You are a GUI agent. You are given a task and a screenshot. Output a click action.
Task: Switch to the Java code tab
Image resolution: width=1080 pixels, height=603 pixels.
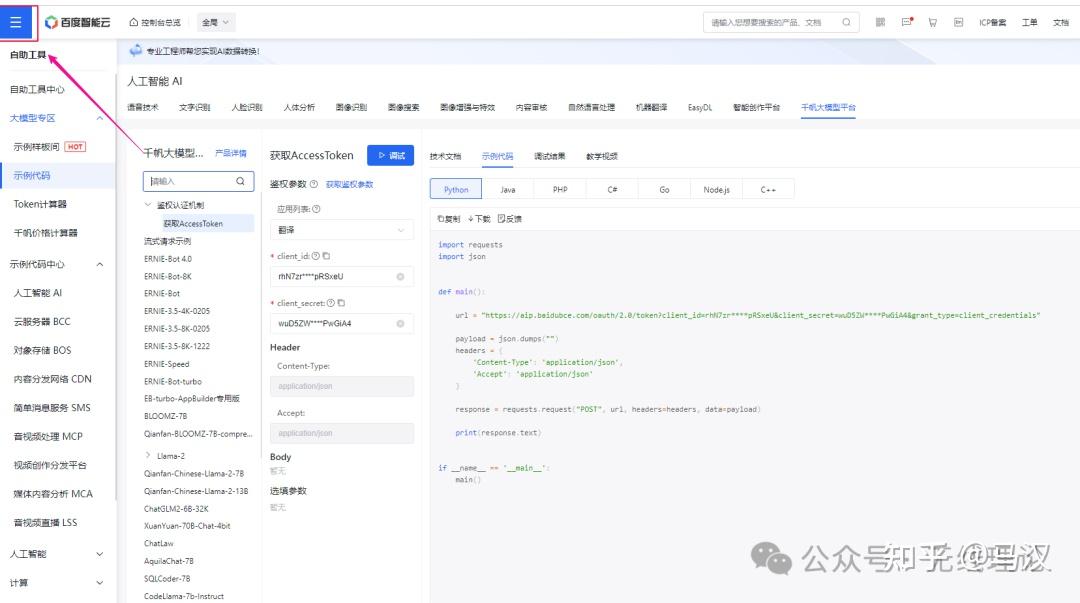pyautogui.click(x=507, y=188)
